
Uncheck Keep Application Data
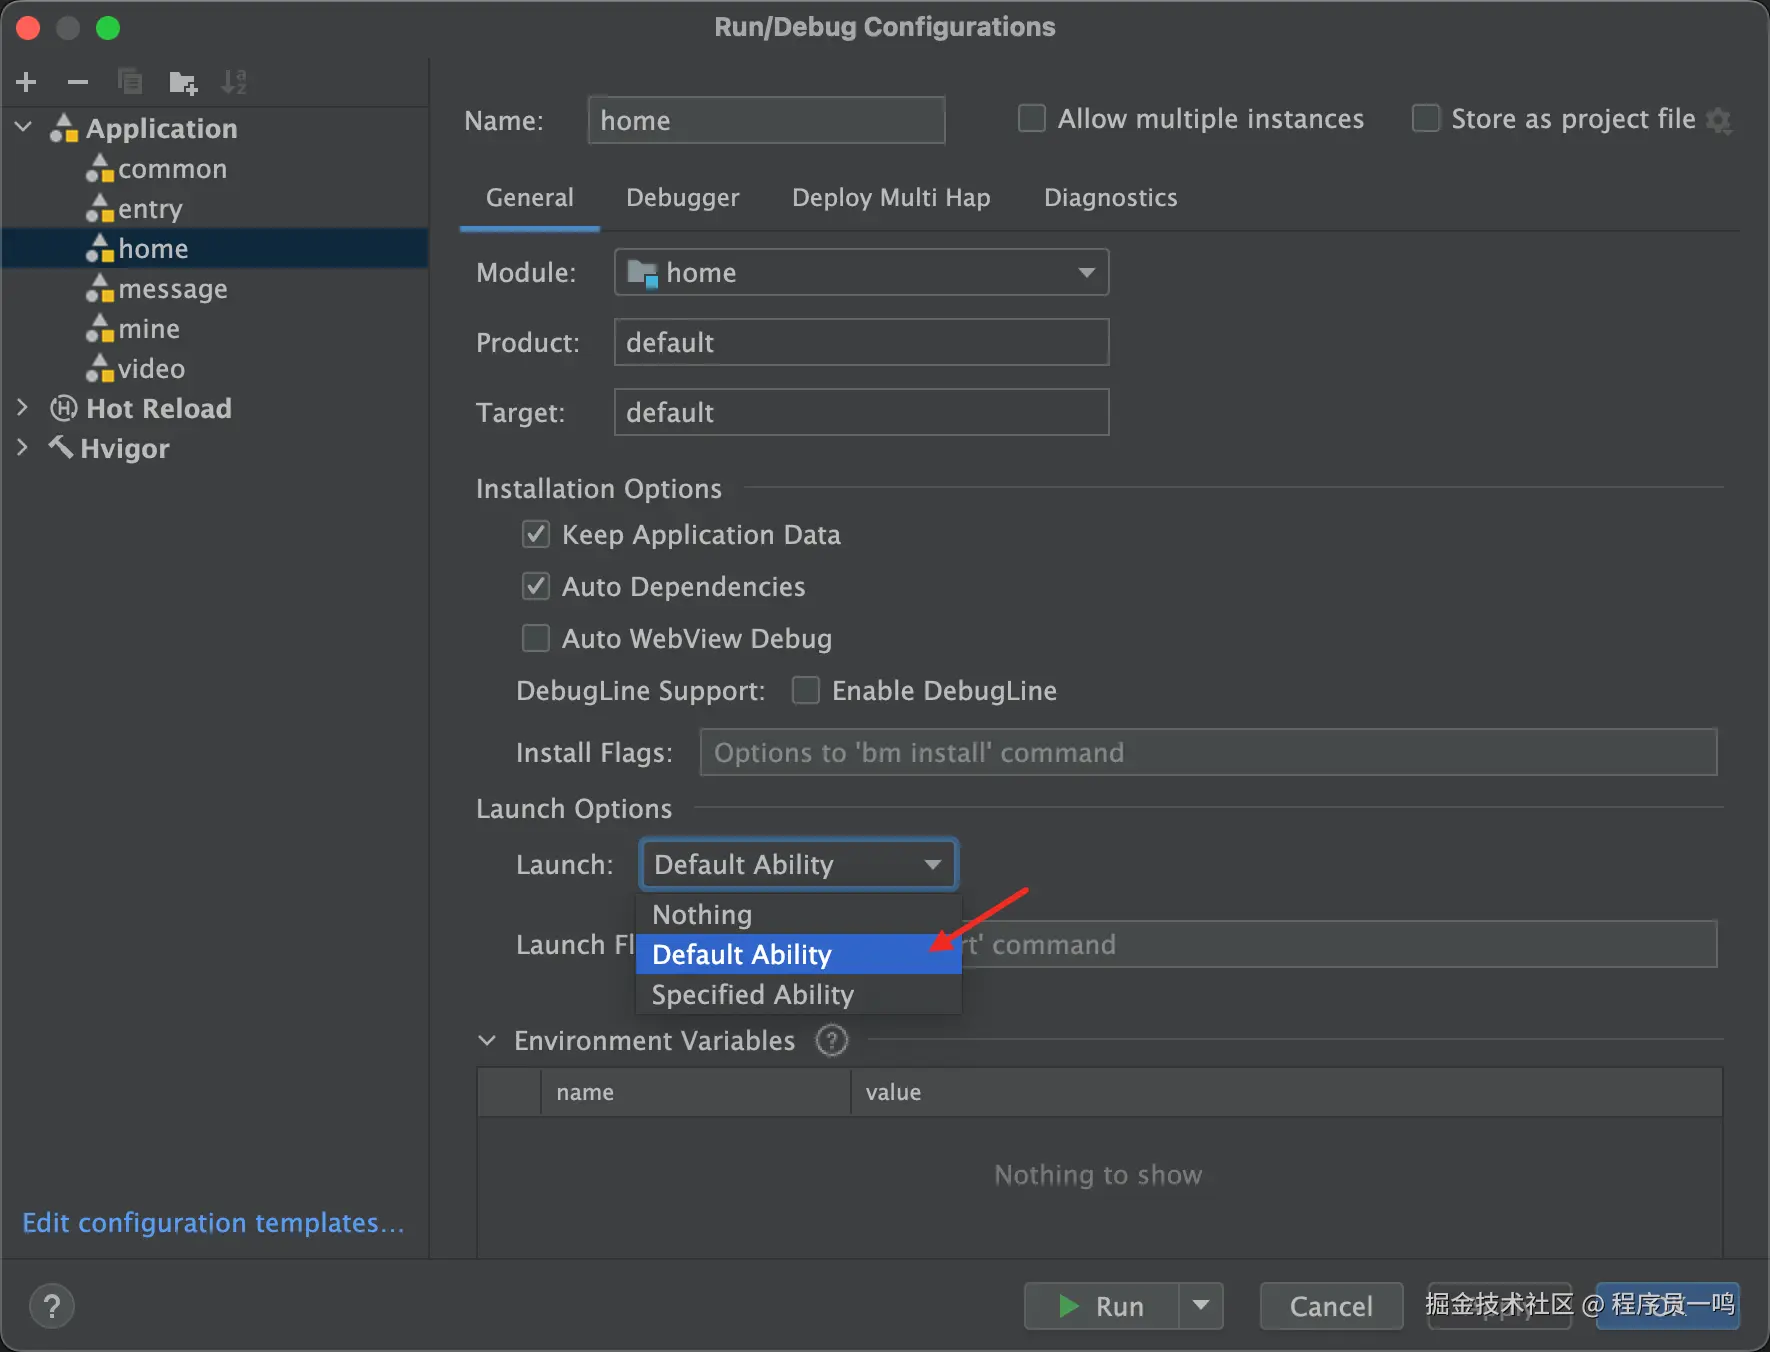536,535
